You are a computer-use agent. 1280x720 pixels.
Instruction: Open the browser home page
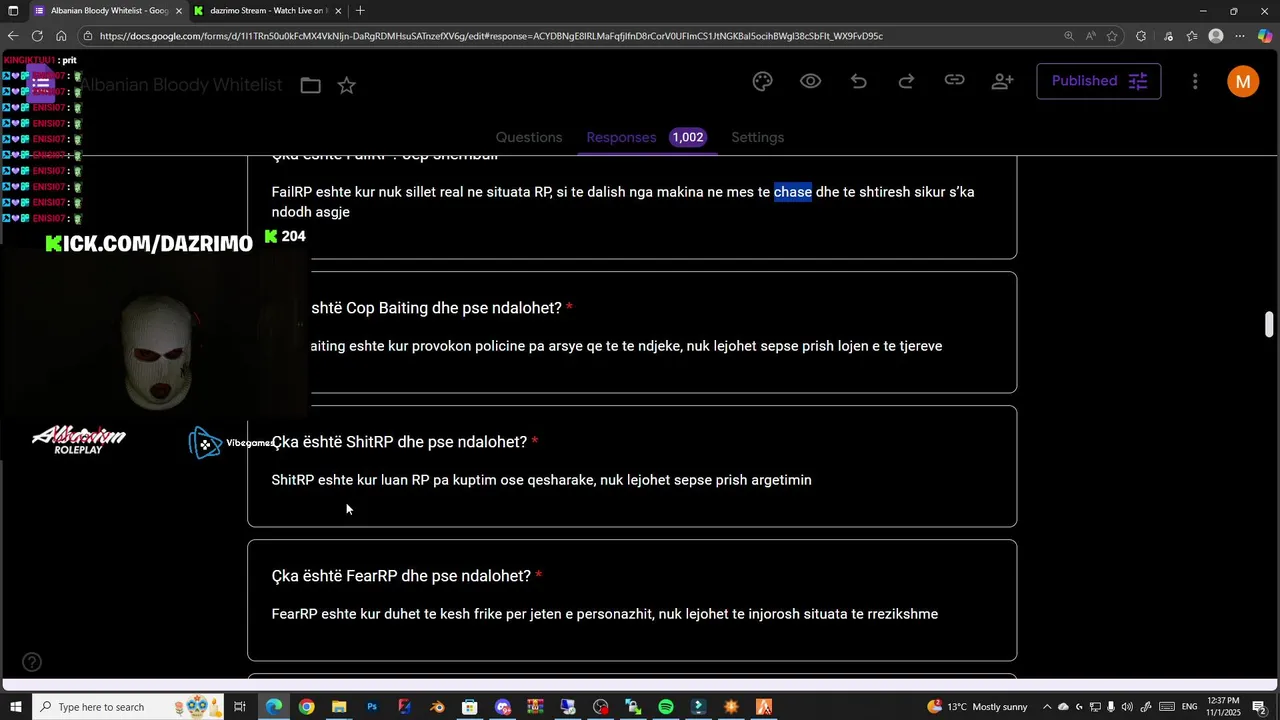(x=61, y=36)
